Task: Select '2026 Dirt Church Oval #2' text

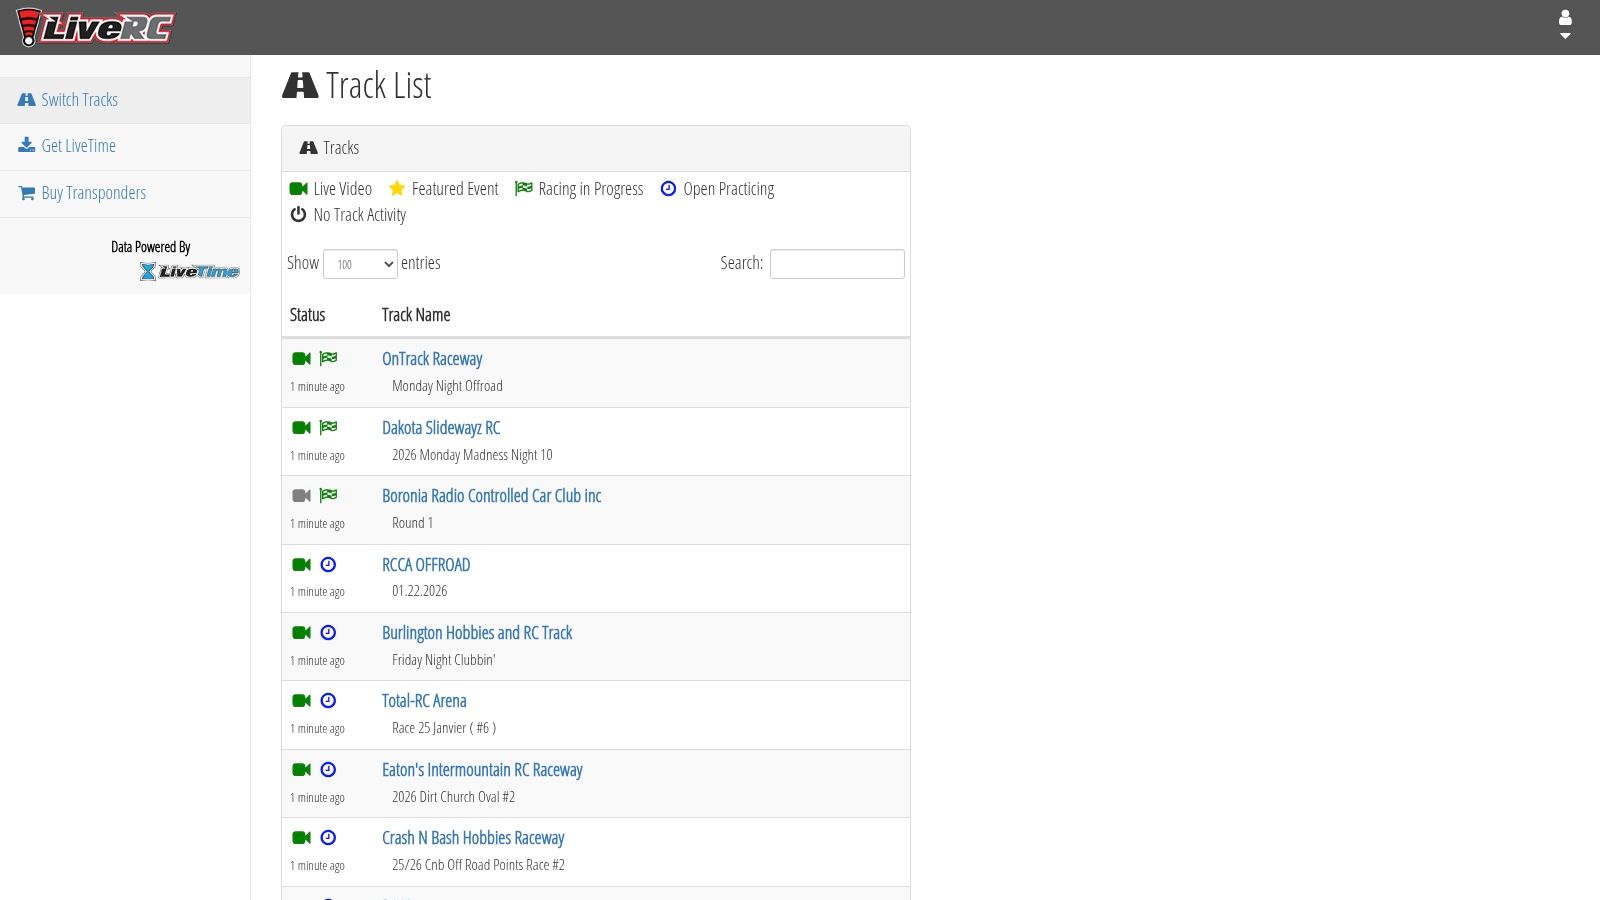Action: 453,797
